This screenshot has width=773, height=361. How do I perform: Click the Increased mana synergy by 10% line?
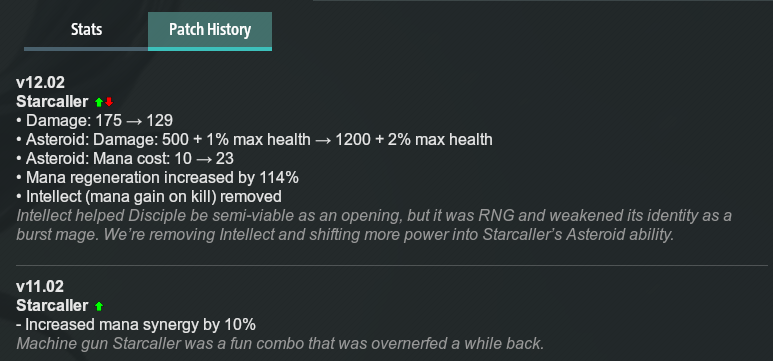(x=136, y=325)
